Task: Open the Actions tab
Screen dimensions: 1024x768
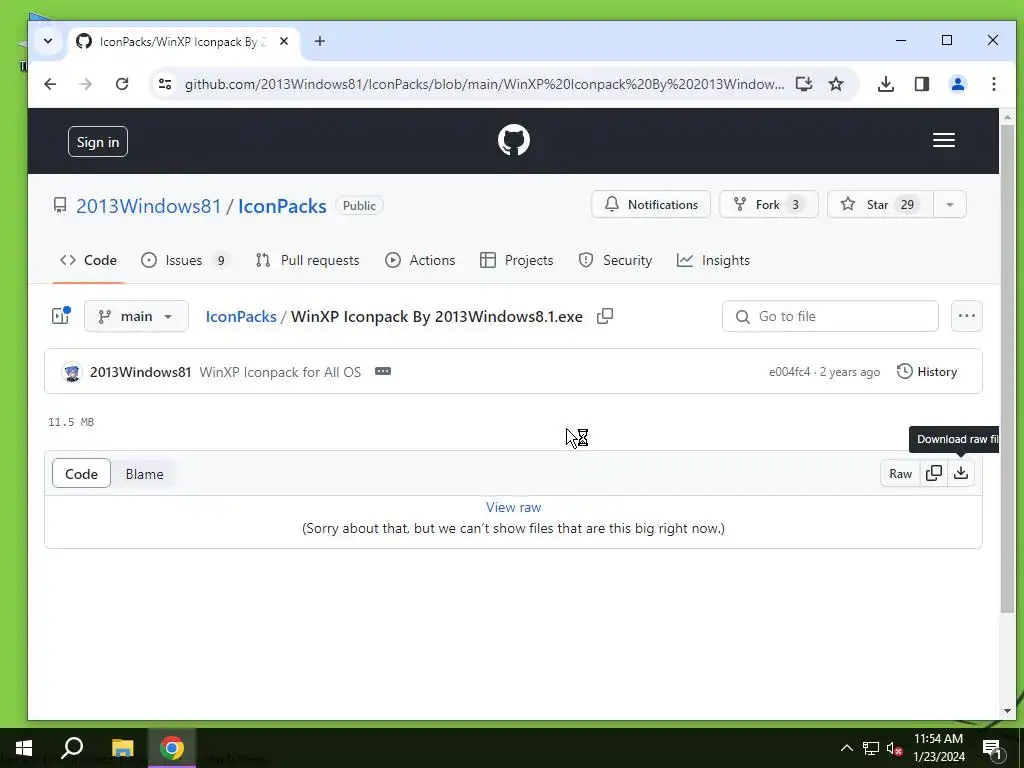Action: pos(421,260)
